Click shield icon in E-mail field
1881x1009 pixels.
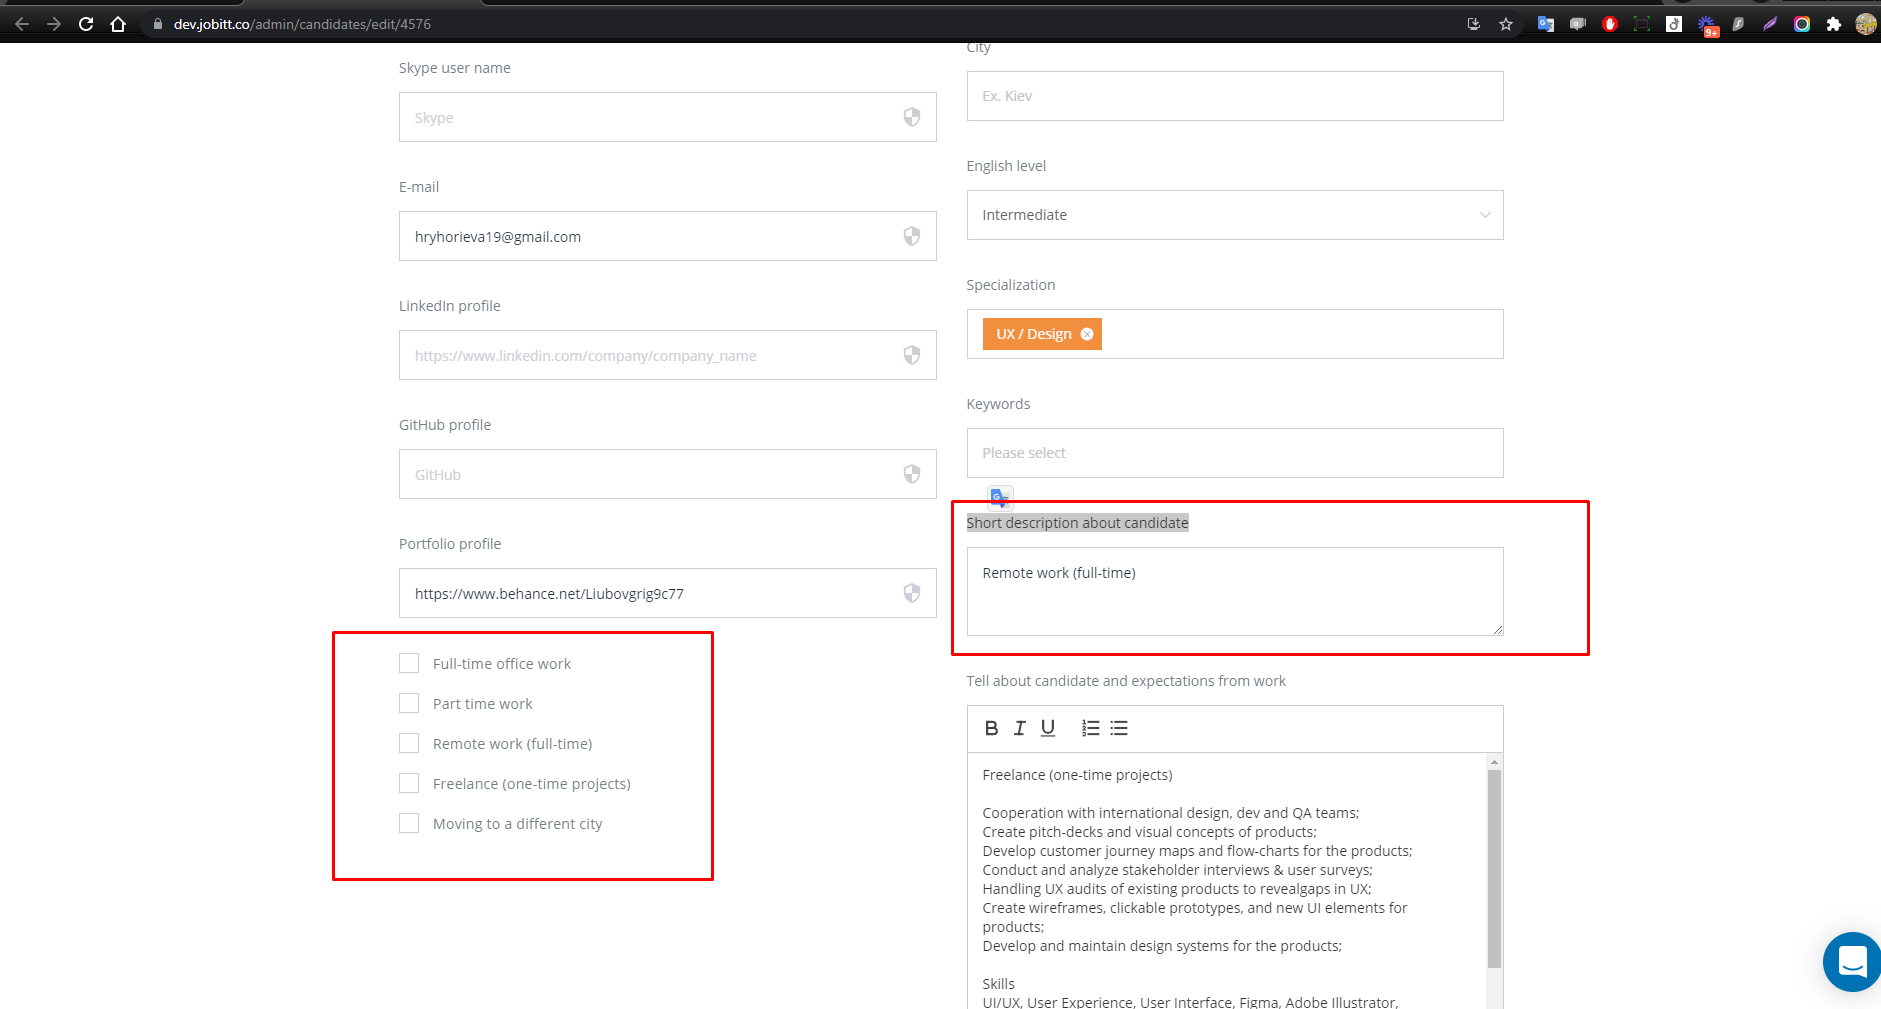pos(912,236)
